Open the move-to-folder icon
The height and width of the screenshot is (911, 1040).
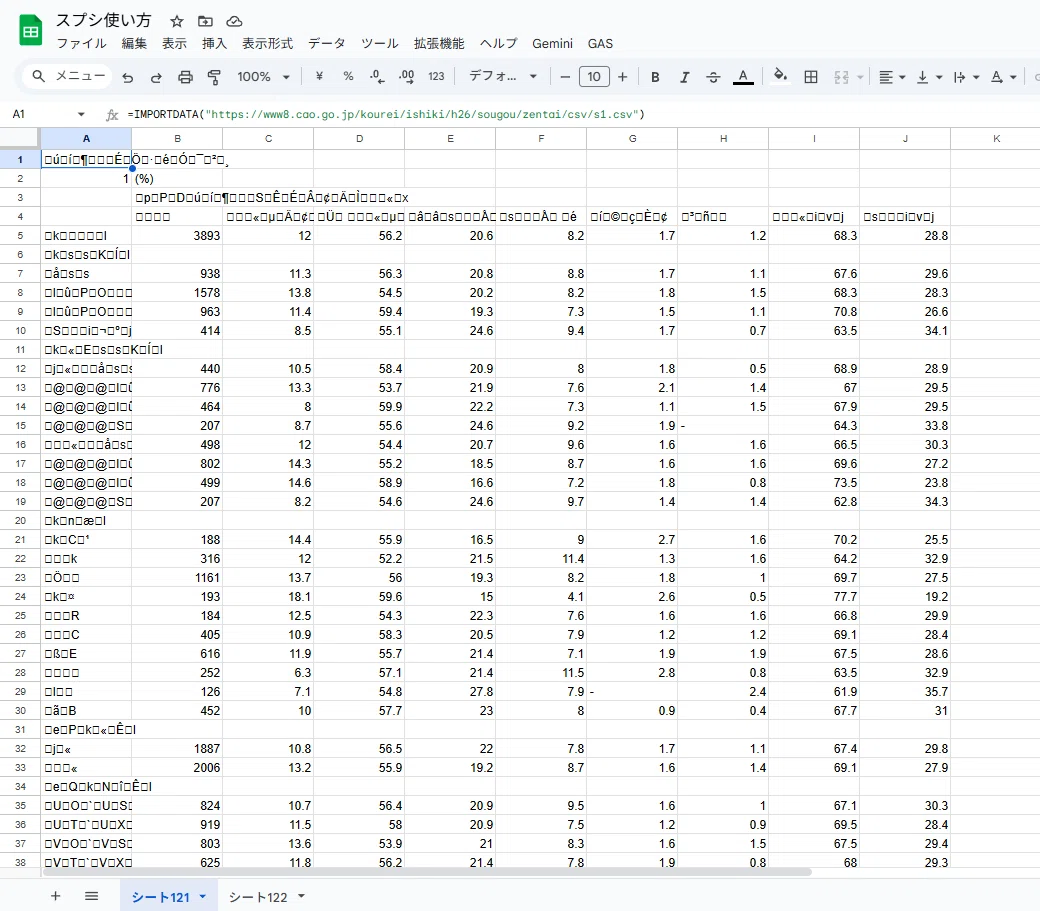click(206, 21)
